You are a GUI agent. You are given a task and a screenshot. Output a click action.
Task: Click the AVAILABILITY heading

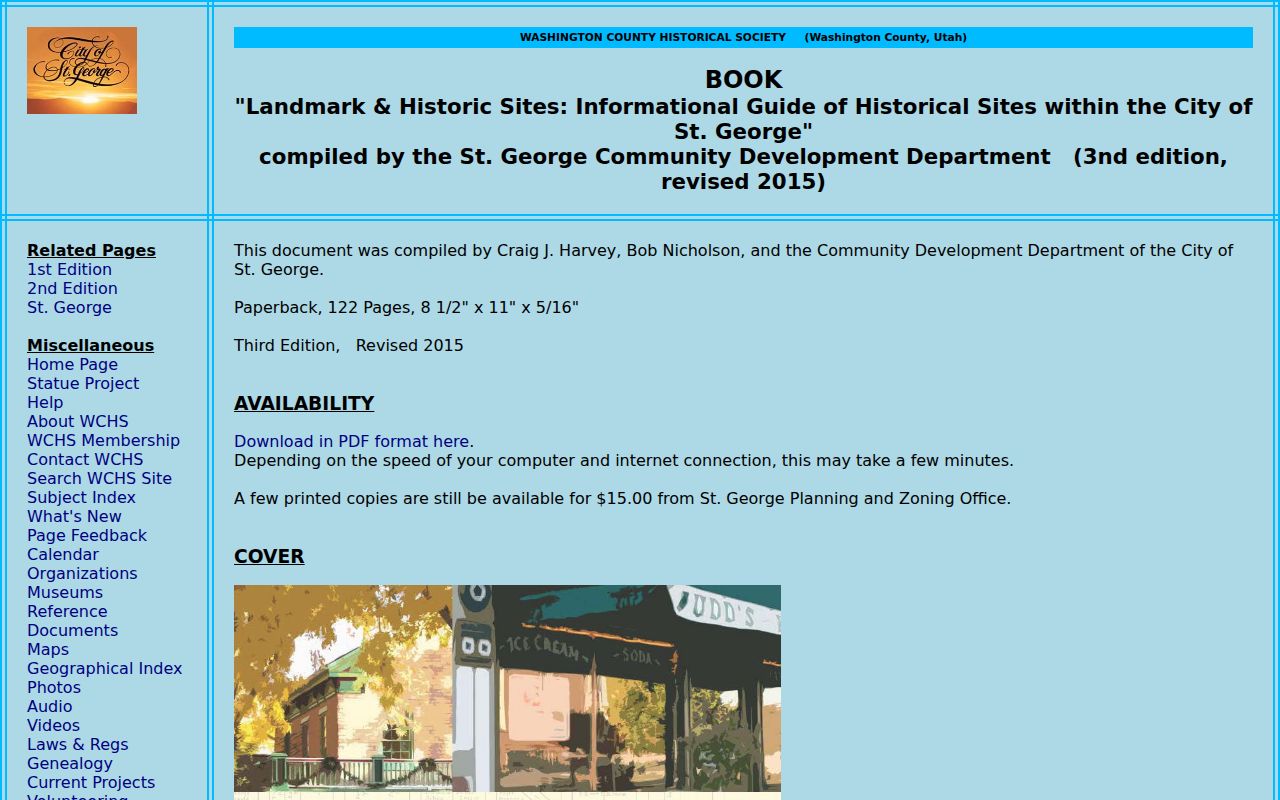pyautogui.click(x=304, y=403)
